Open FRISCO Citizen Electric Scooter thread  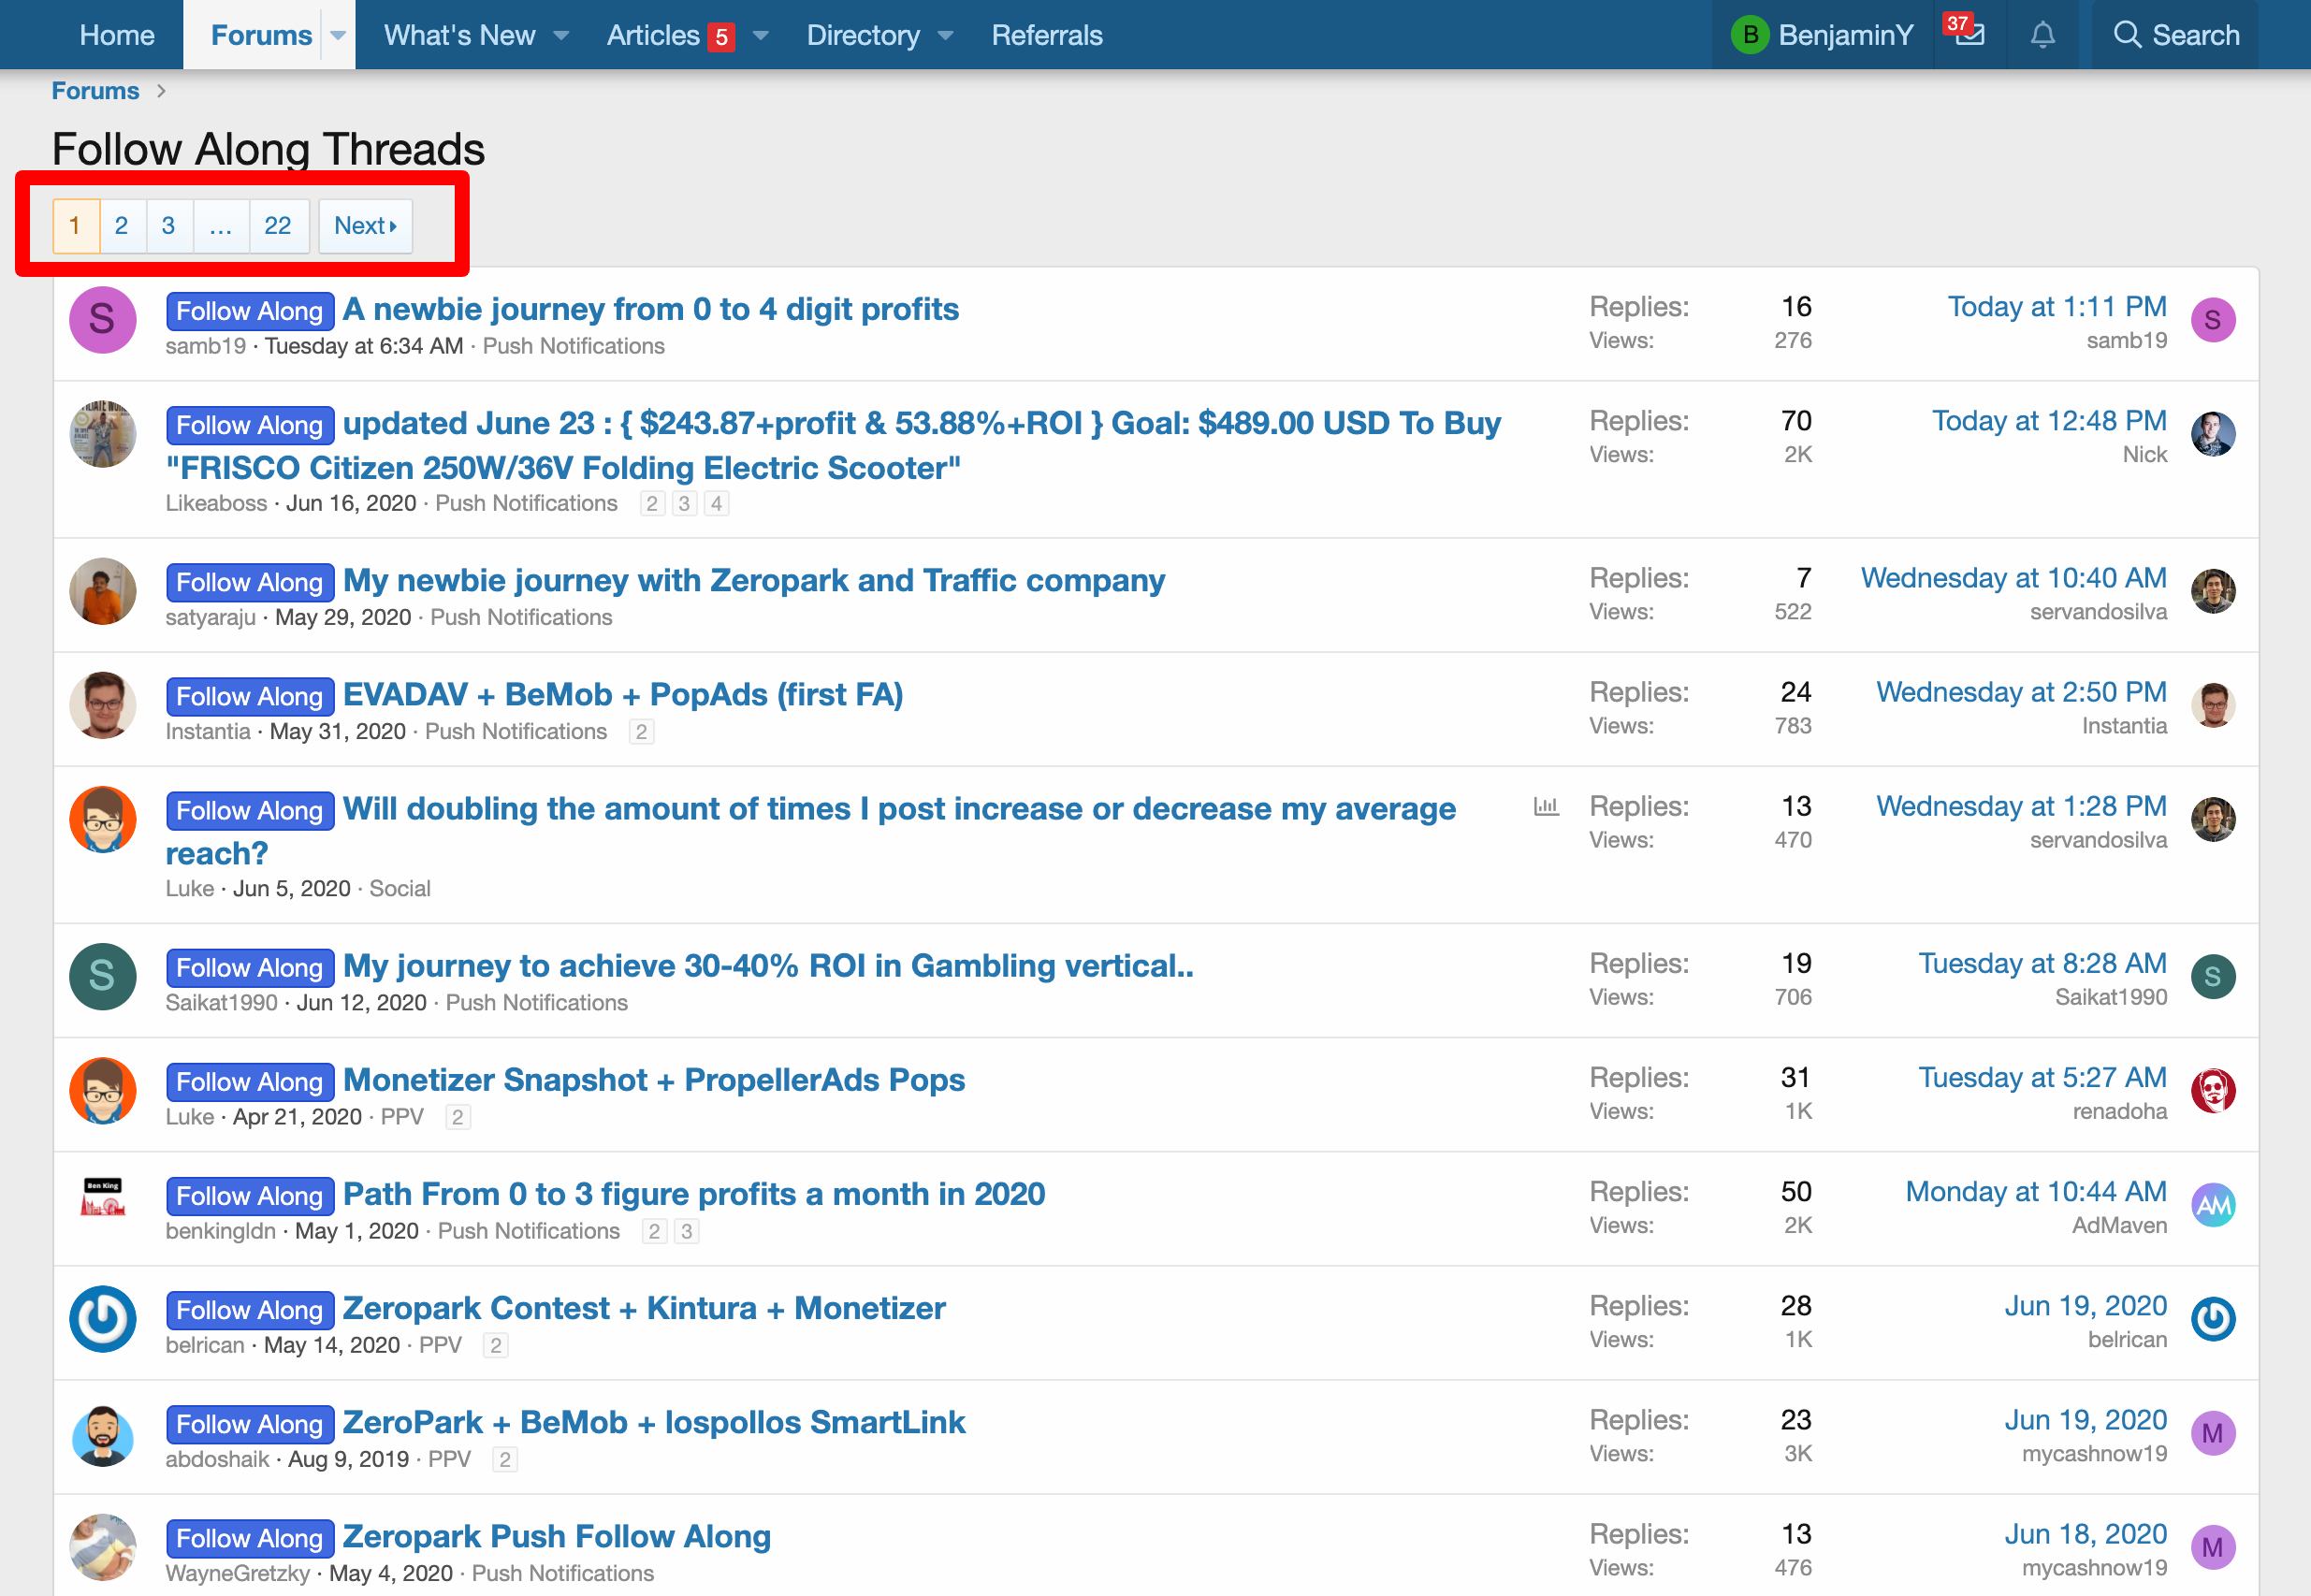833,445
